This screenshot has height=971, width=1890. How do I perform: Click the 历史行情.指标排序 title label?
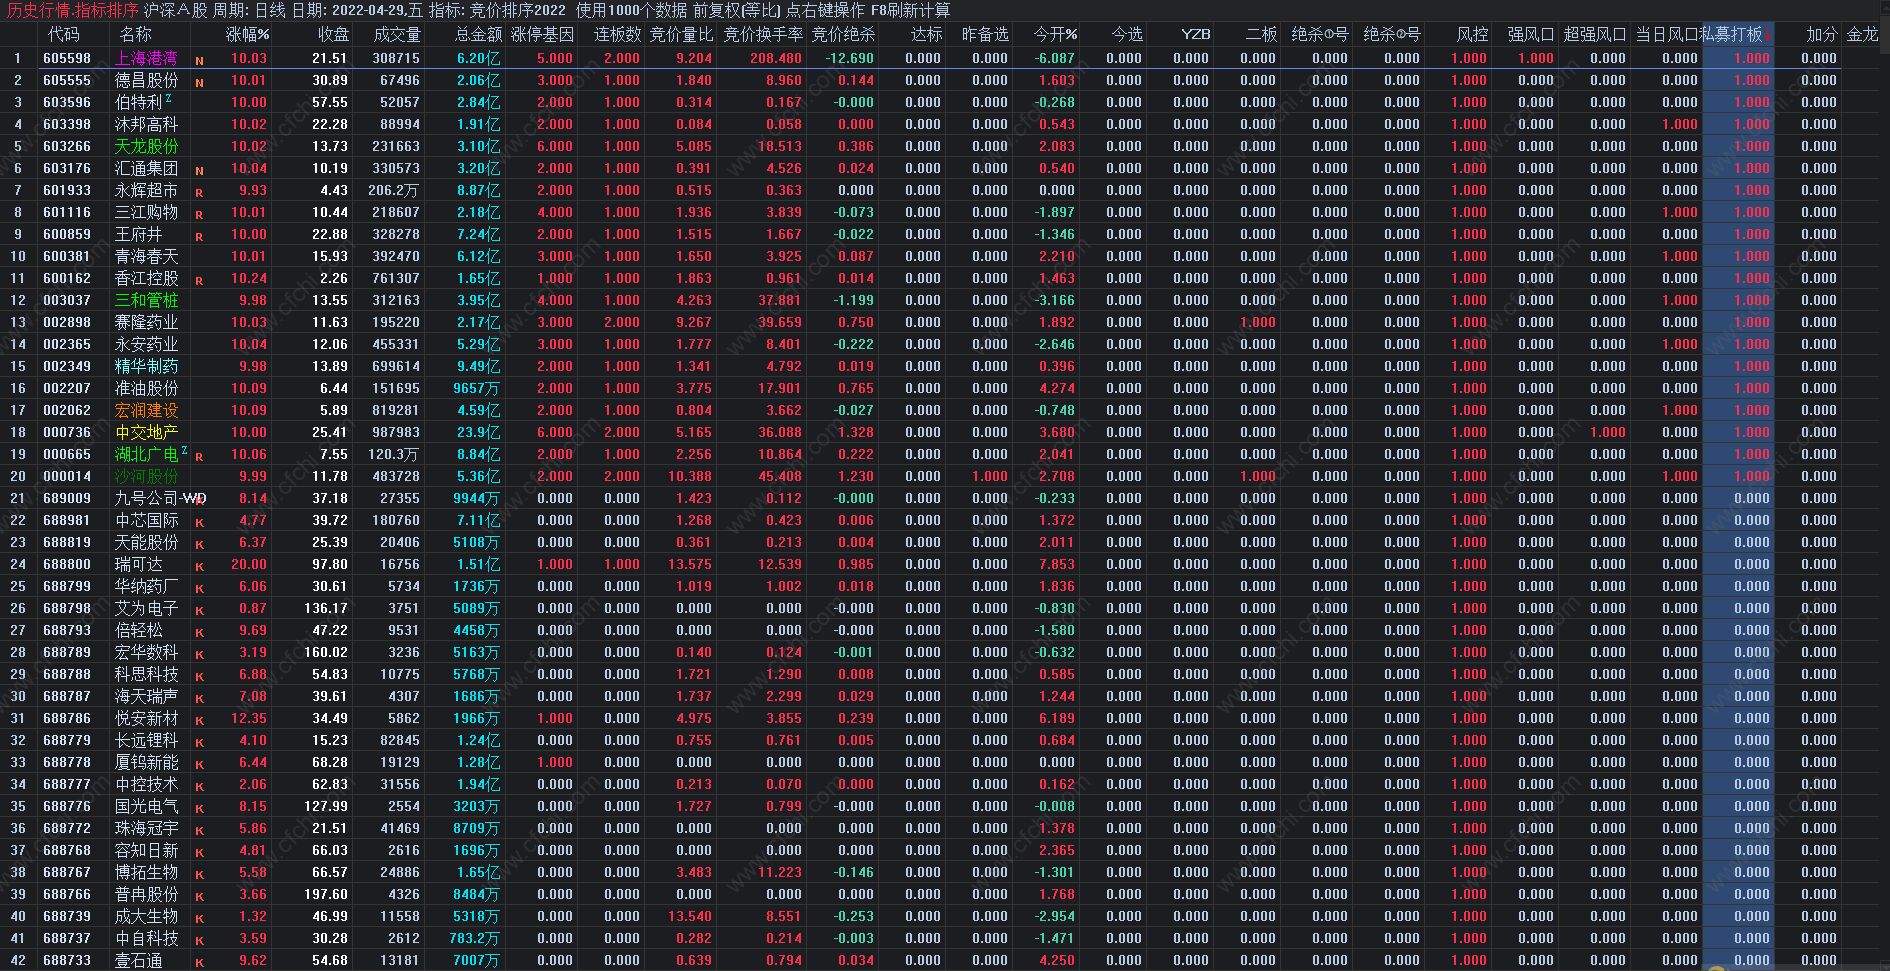[x=73, y=10]
